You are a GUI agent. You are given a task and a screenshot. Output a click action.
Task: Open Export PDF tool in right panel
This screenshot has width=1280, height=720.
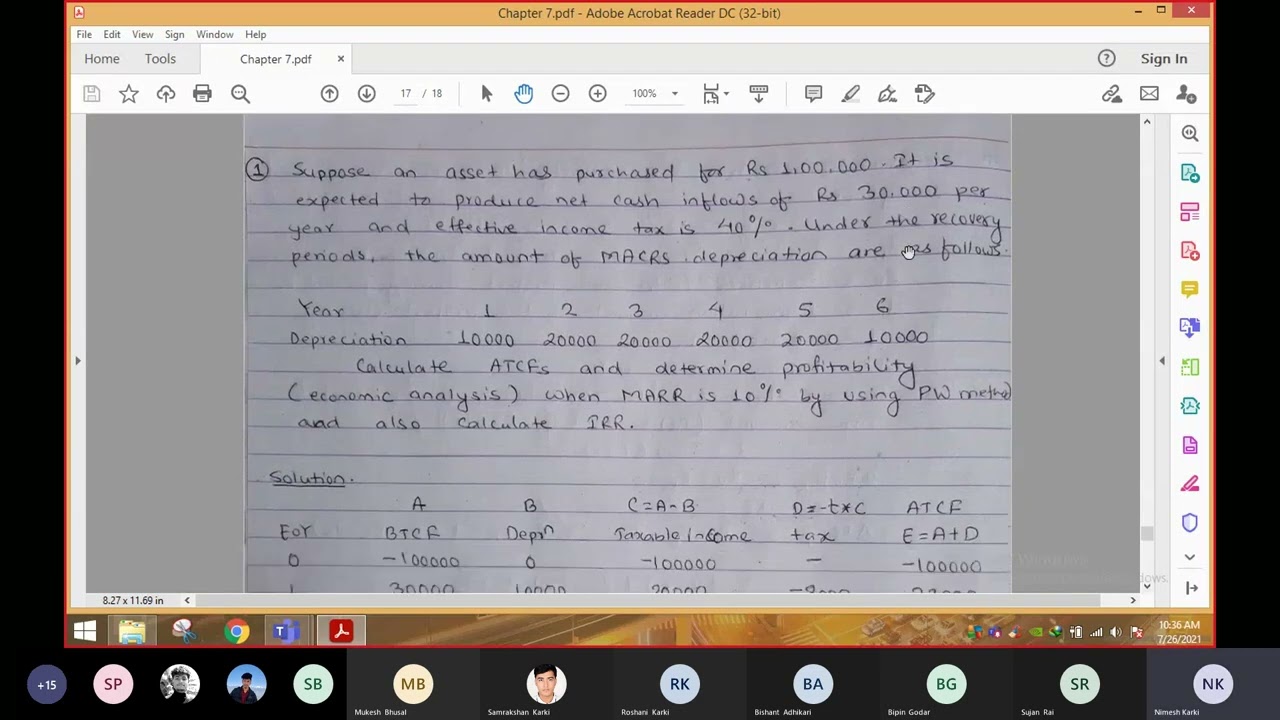[1190, 172]
